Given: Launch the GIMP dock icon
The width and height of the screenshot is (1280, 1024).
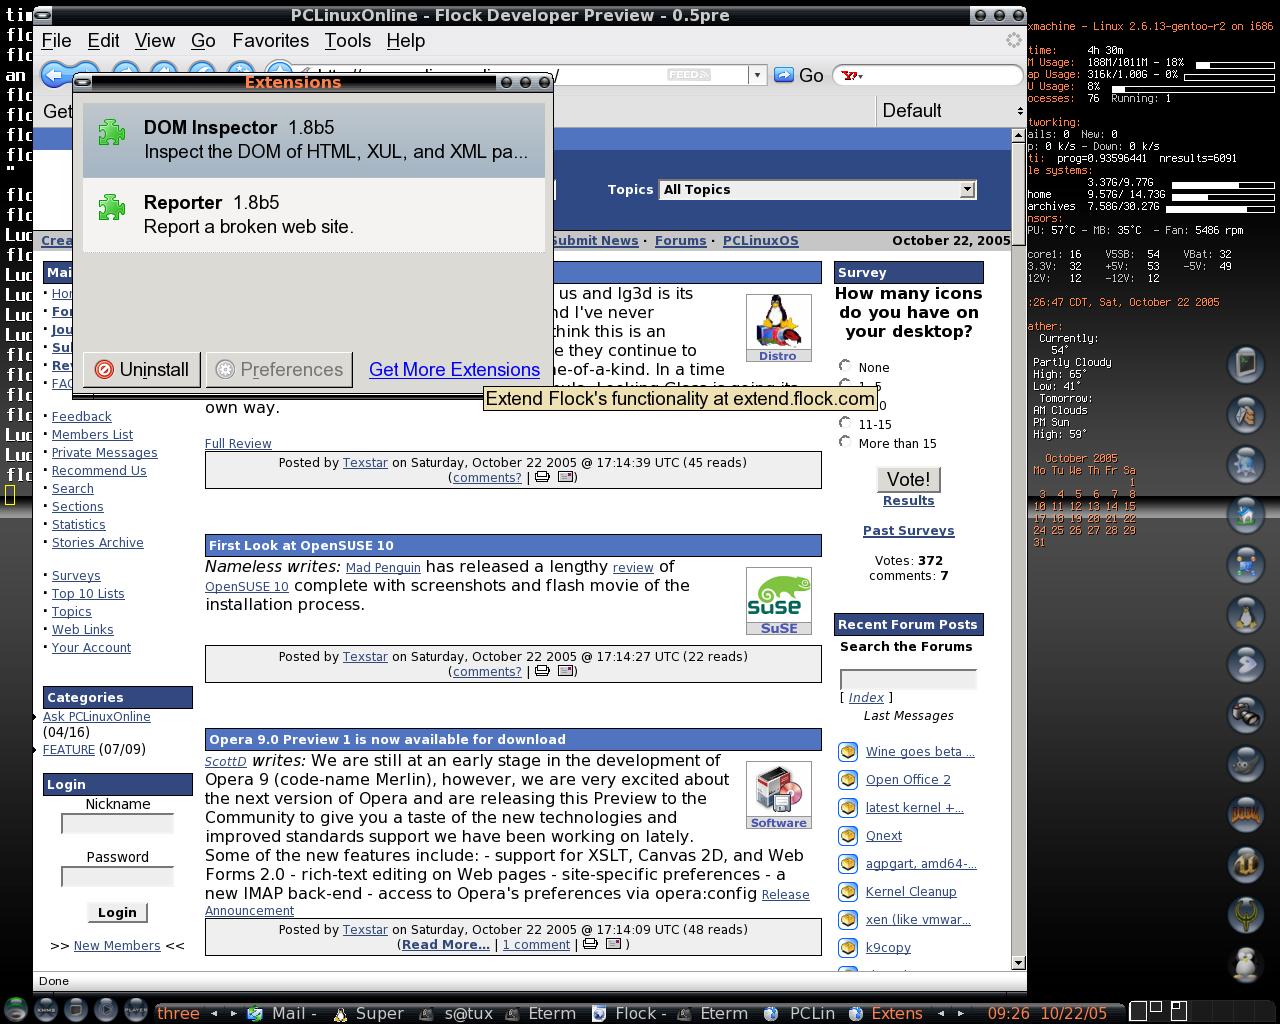Looking at the screenshot, I should (1246, 764).
